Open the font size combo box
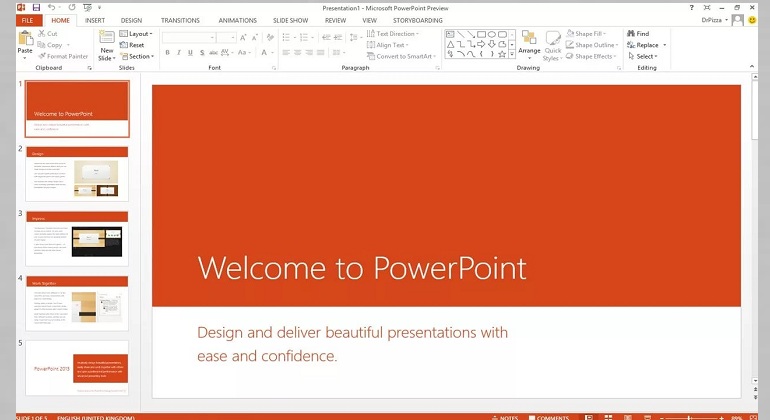Screen dimensions: 770x420 pos(226,37)
